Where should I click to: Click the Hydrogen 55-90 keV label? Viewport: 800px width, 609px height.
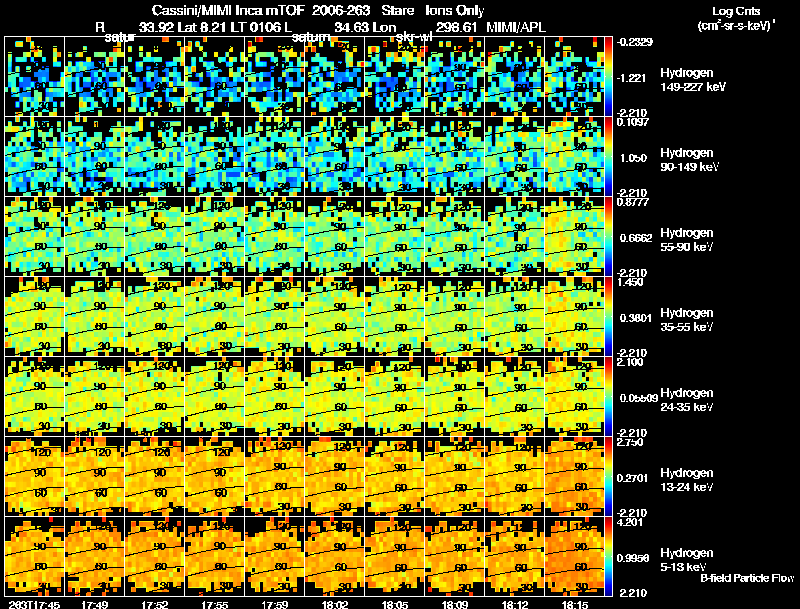[687, 240]
